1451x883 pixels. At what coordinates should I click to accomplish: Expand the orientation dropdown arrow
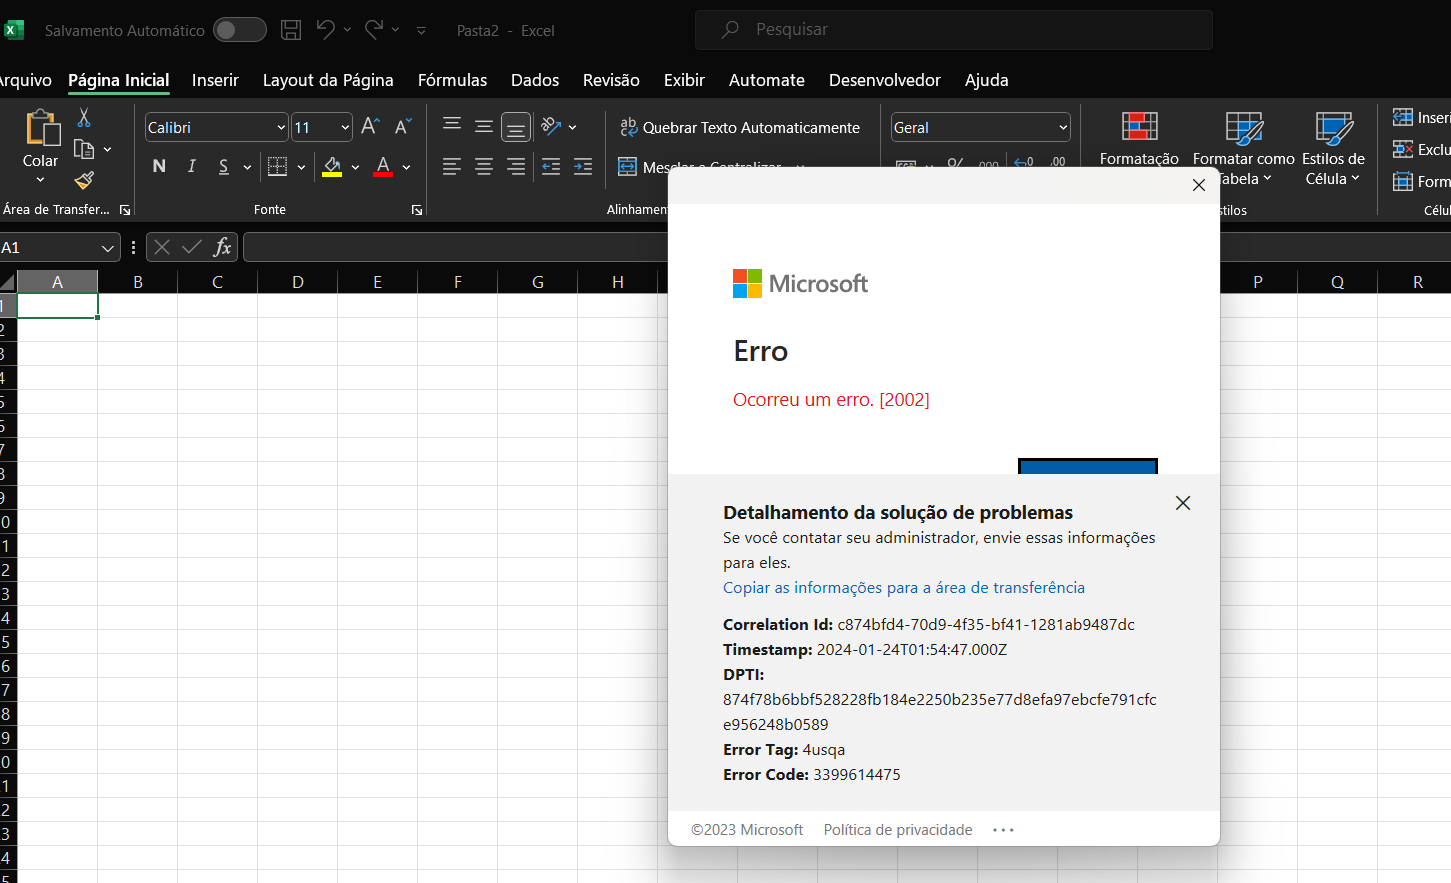click(x=573, y=127)
